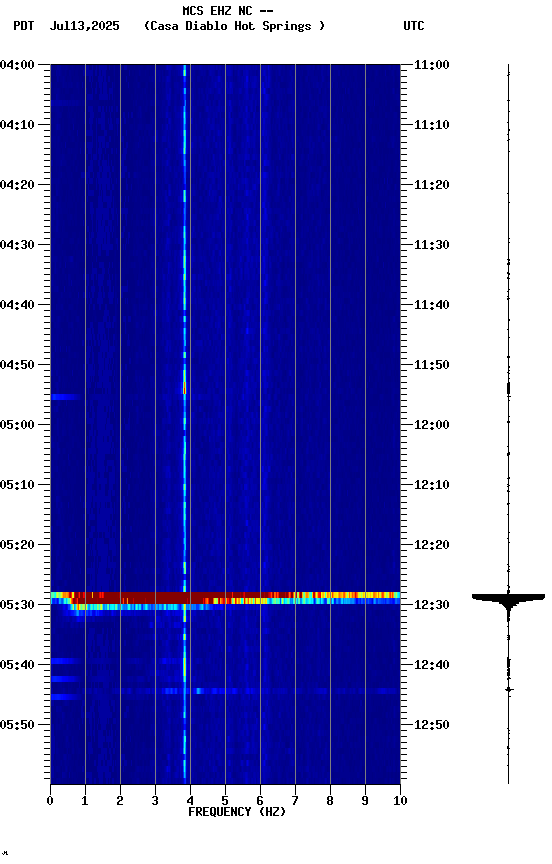Click the 9 Hz frequency tick label
The width and height of the screenshot is (552, 864).
[x=365, y=801]
